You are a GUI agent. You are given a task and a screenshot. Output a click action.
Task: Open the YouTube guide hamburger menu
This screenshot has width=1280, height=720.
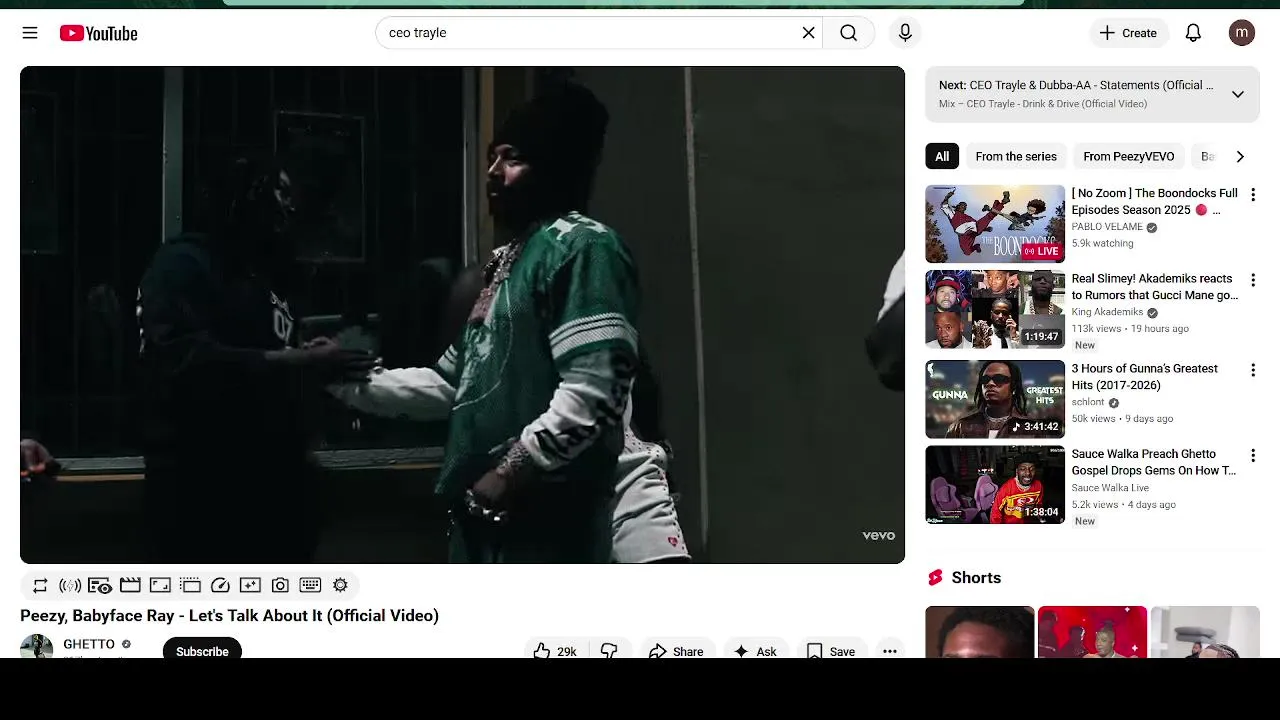pos(30,33)
